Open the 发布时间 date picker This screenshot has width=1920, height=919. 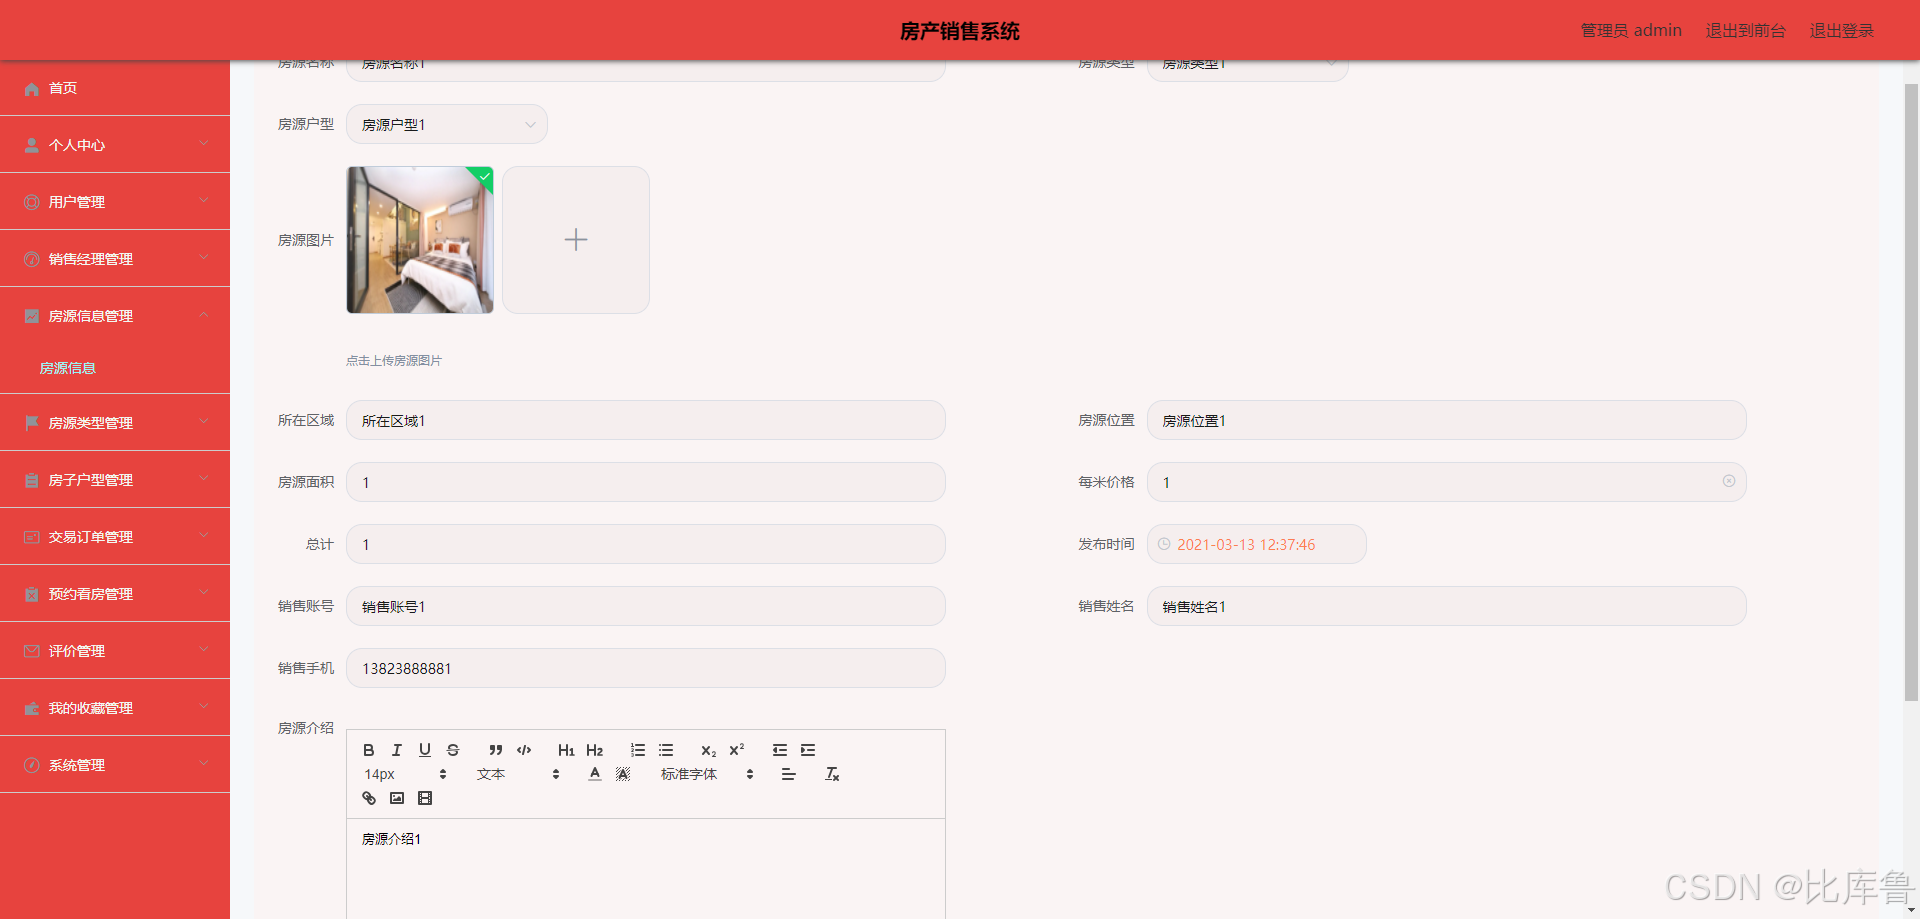click(1256, 544)
